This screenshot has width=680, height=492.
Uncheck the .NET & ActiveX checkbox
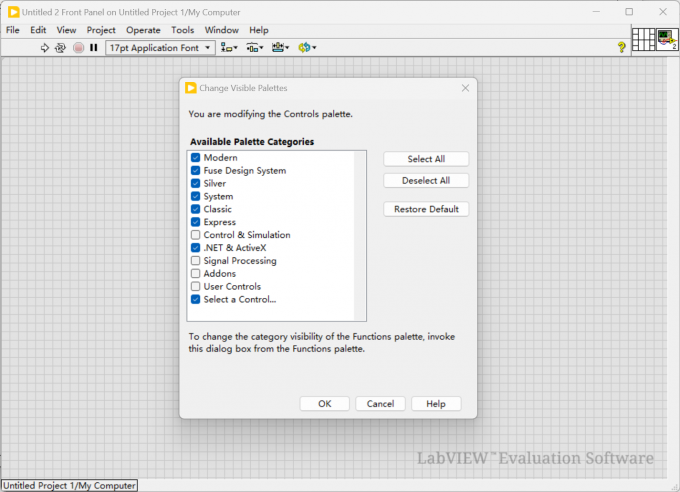[196, 248]
